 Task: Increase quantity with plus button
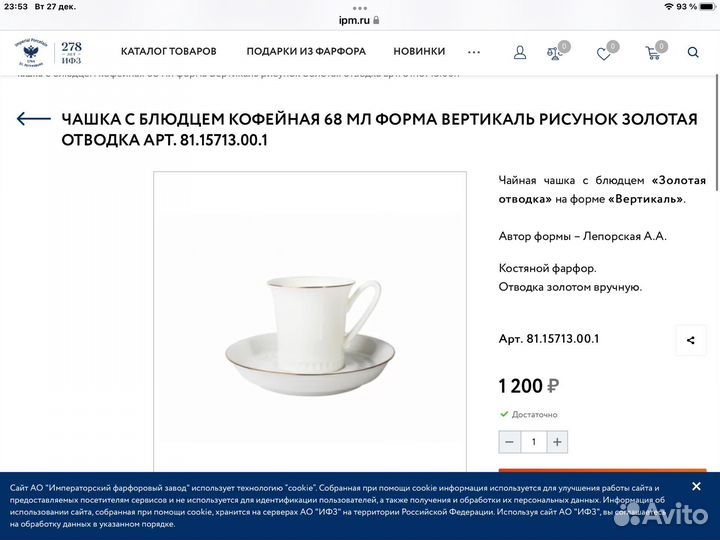point(557,442)
